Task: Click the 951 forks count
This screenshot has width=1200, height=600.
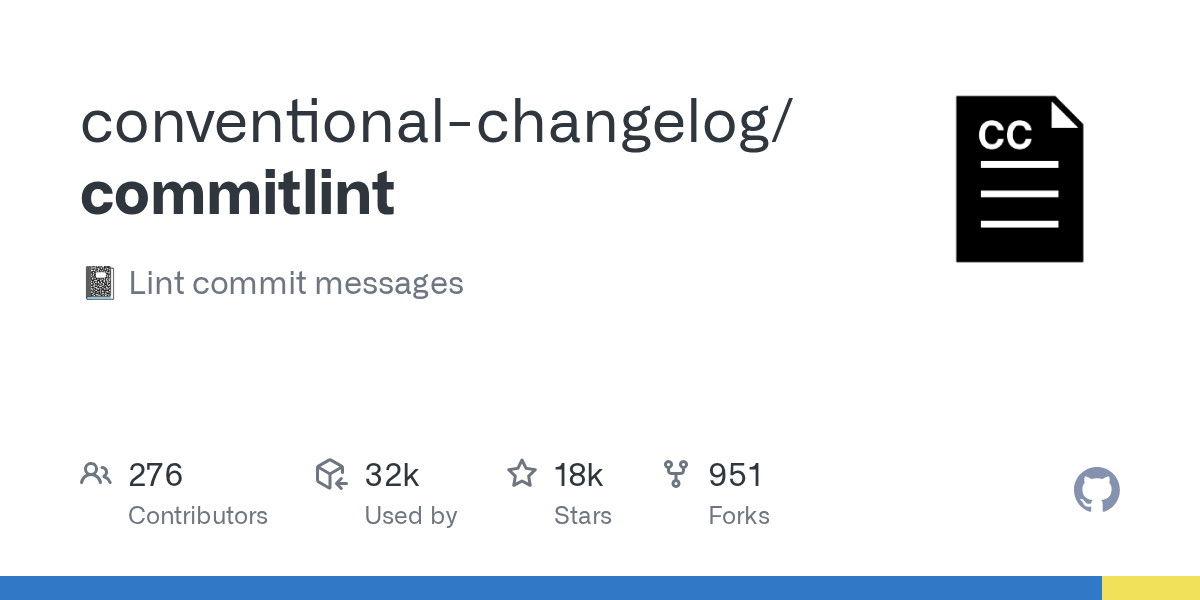Action: point(735,475)
